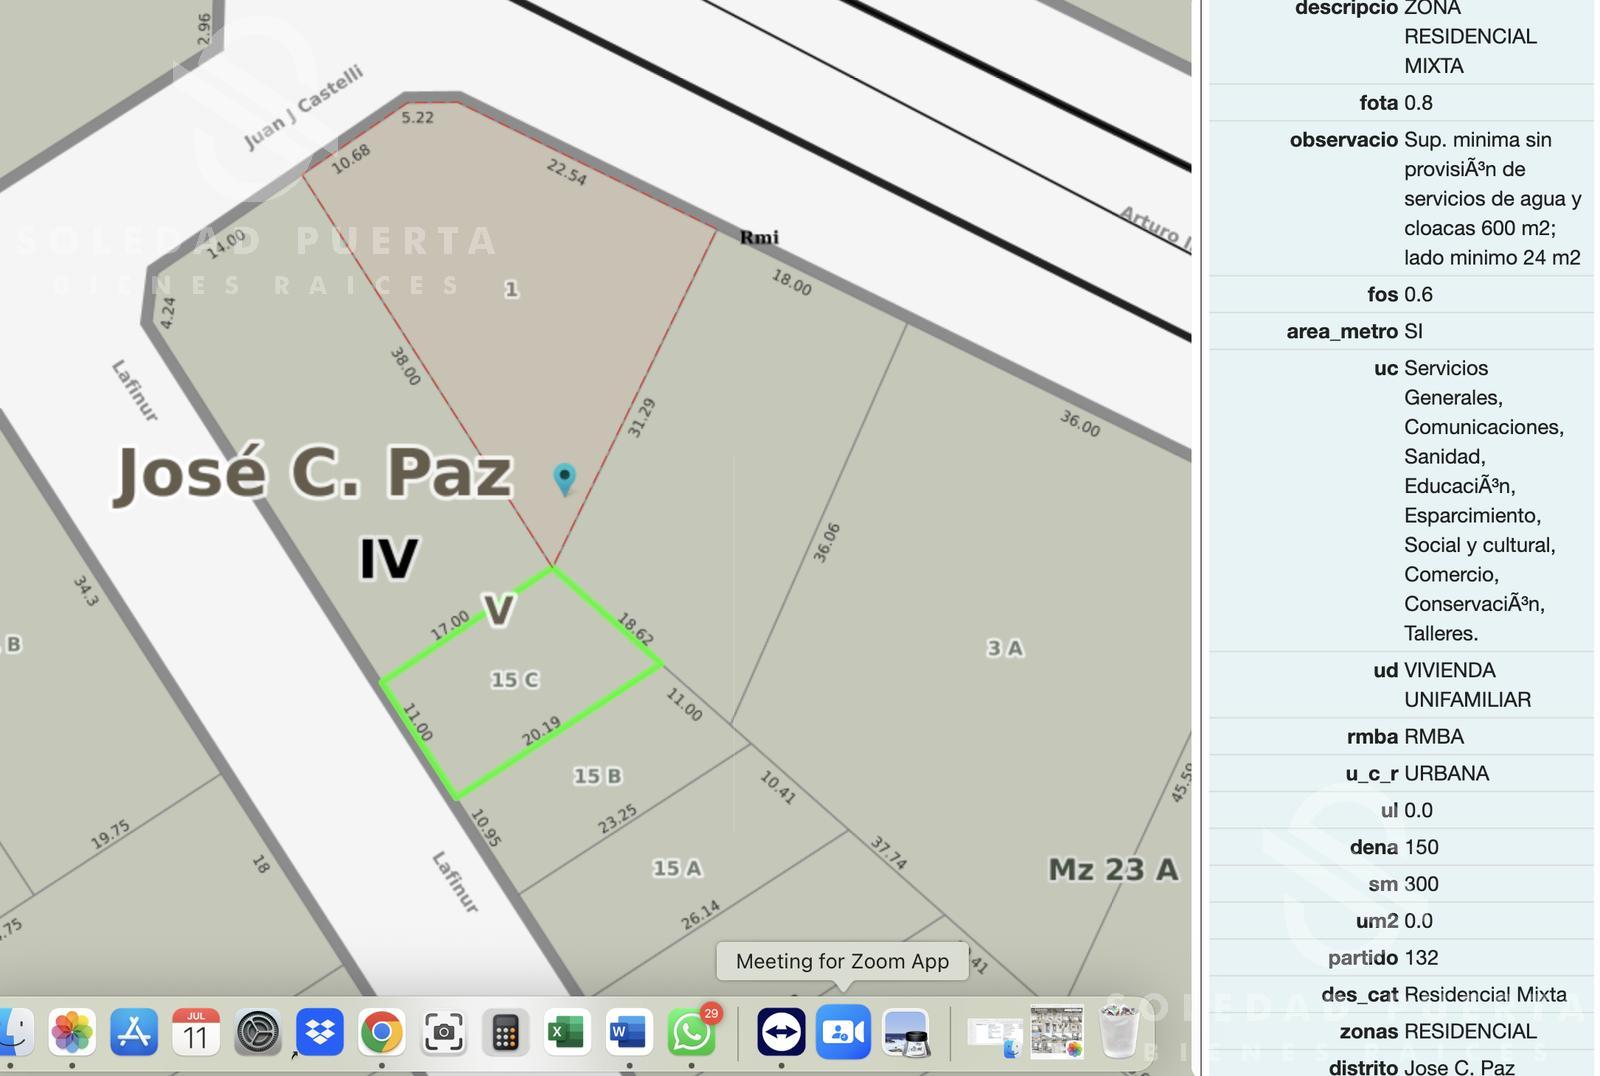
Task: Restore the minimized Photos window thumbnail
Action: 1057,1032
